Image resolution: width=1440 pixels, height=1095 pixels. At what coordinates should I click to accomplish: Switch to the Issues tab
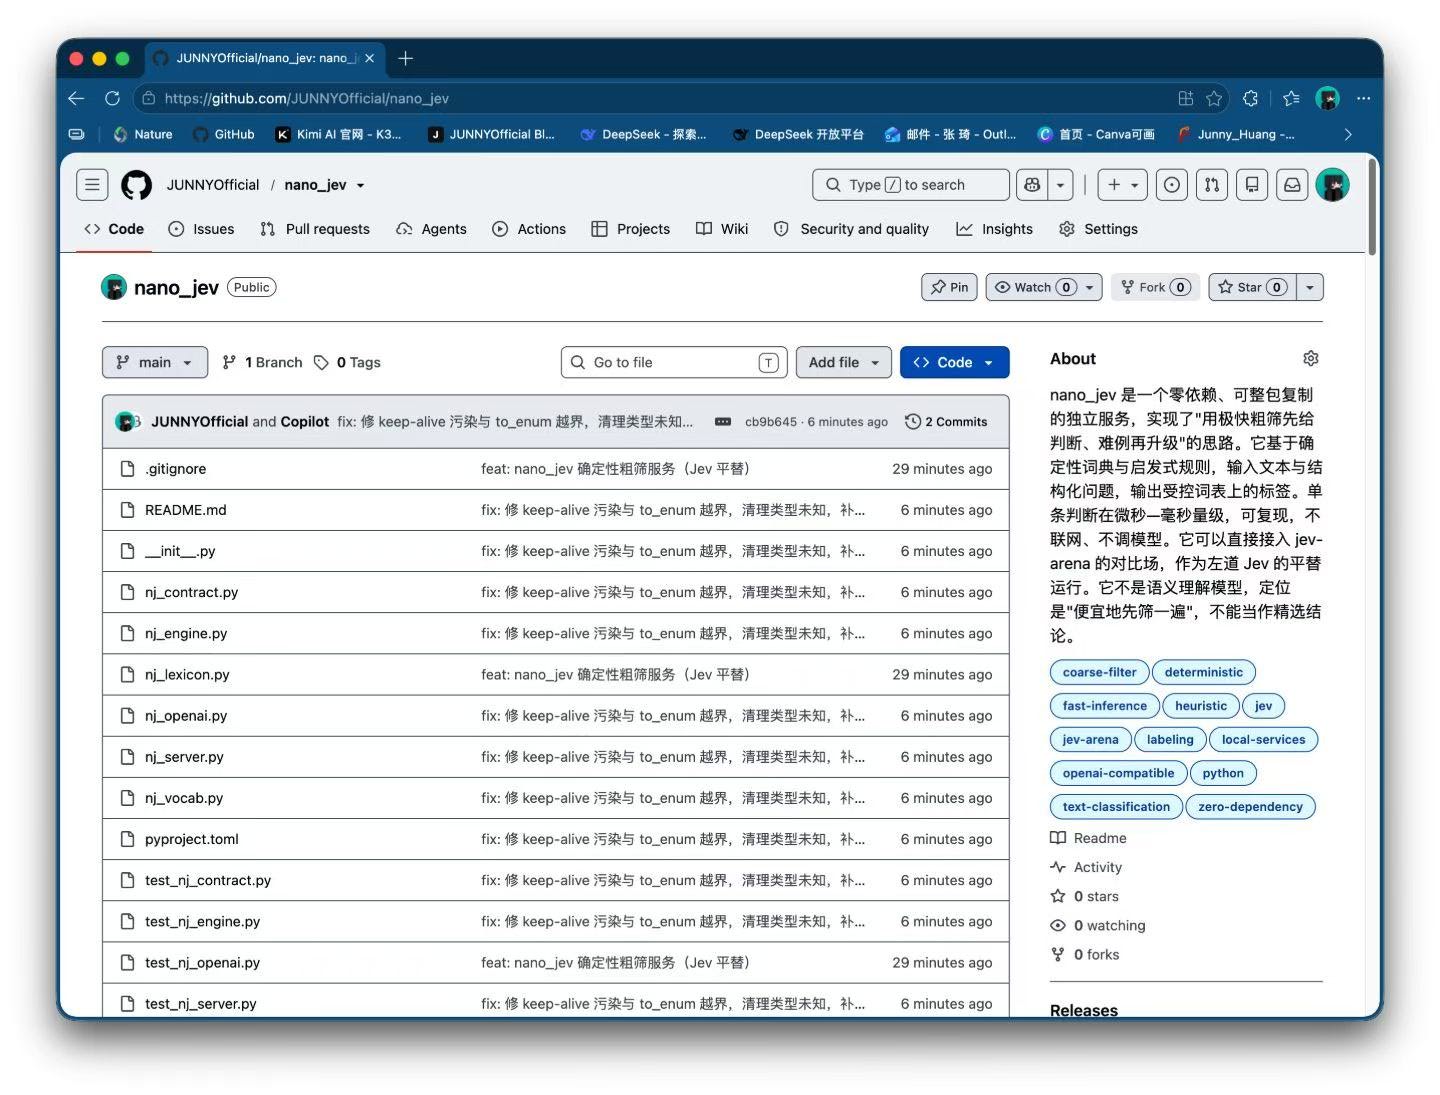201,229
